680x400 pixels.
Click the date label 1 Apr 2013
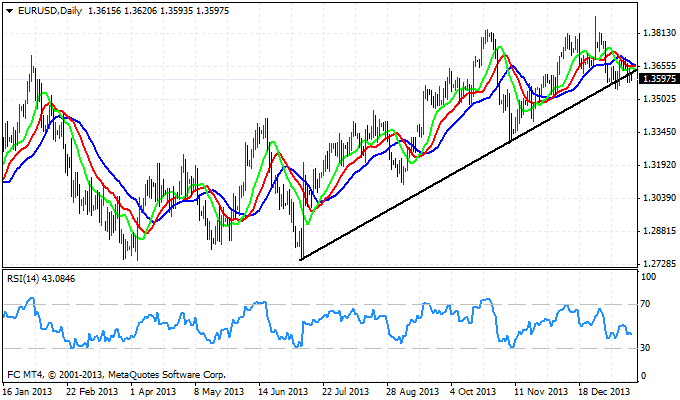point(154,392)
